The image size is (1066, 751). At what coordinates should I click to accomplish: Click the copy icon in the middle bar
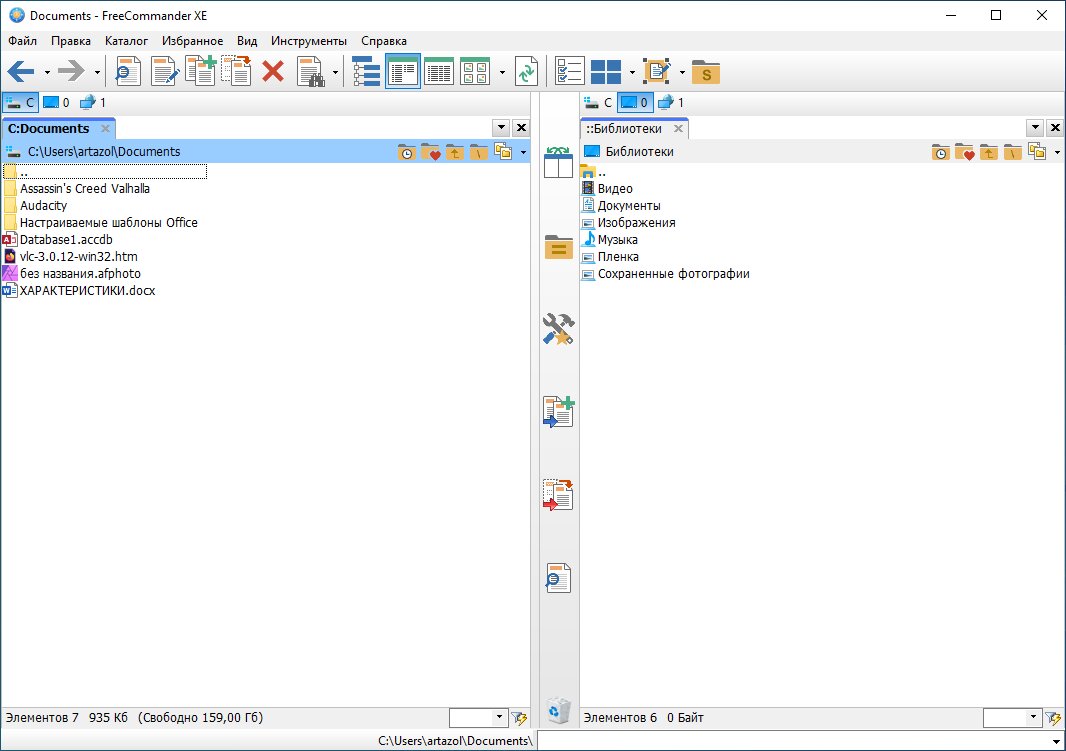(558, 412)
